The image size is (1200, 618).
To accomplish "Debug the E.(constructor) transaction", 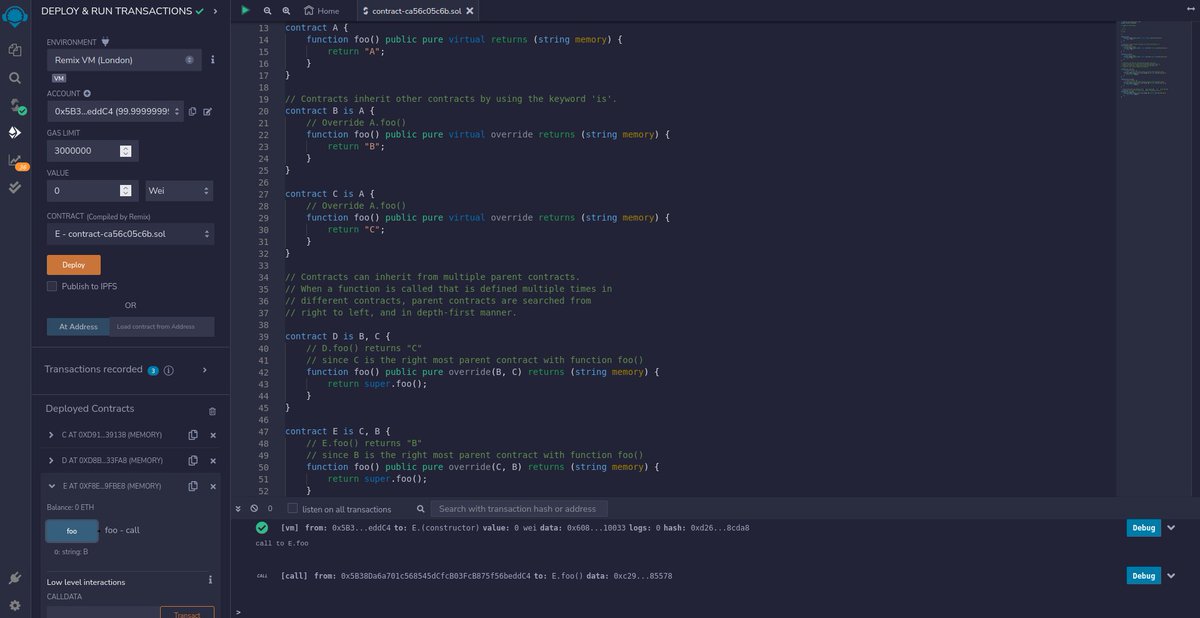I will click(1144, 528).
